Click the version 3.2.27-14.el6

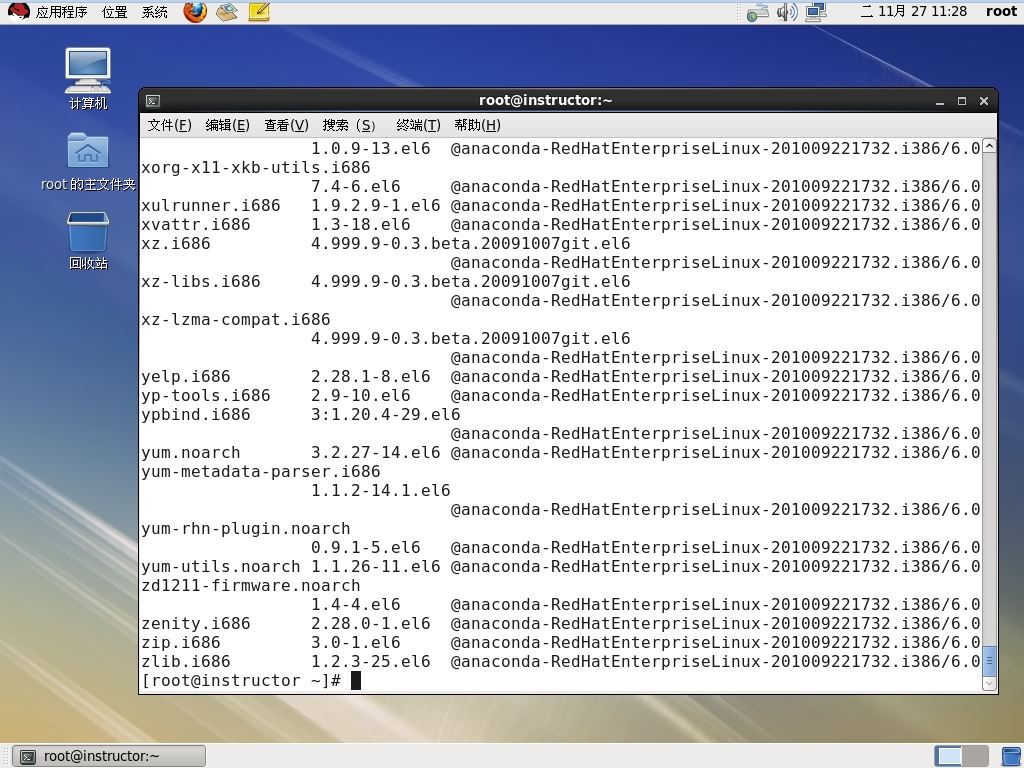coord(376,453)
